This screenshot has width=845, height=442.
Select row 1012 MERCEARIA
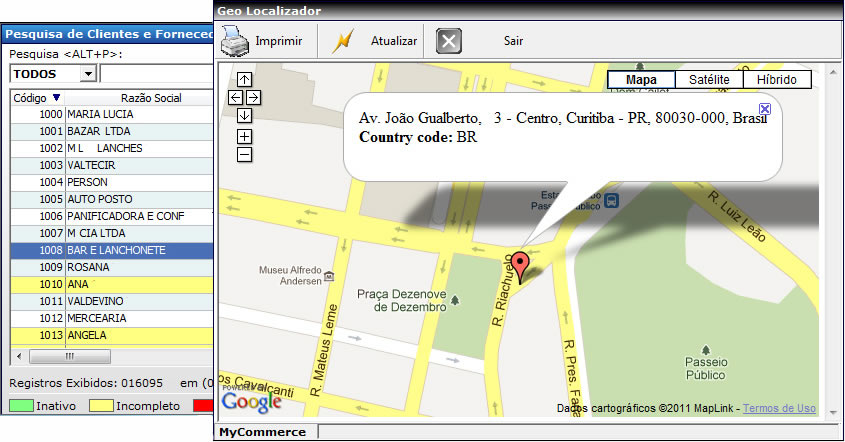click(x=112, y=318)
